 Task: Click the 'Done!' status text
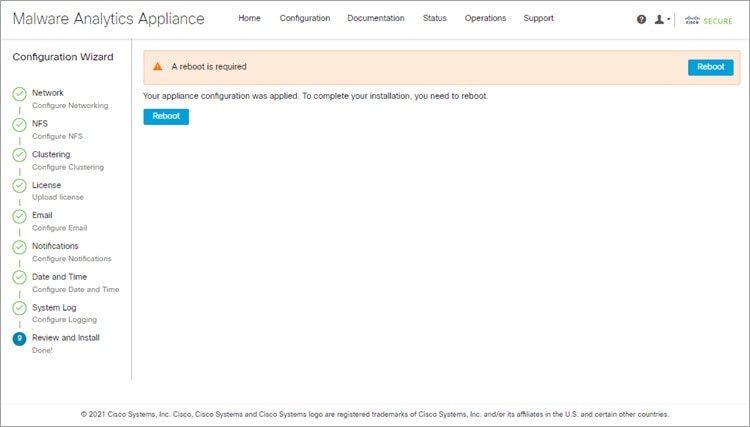(x=42, y=350)
